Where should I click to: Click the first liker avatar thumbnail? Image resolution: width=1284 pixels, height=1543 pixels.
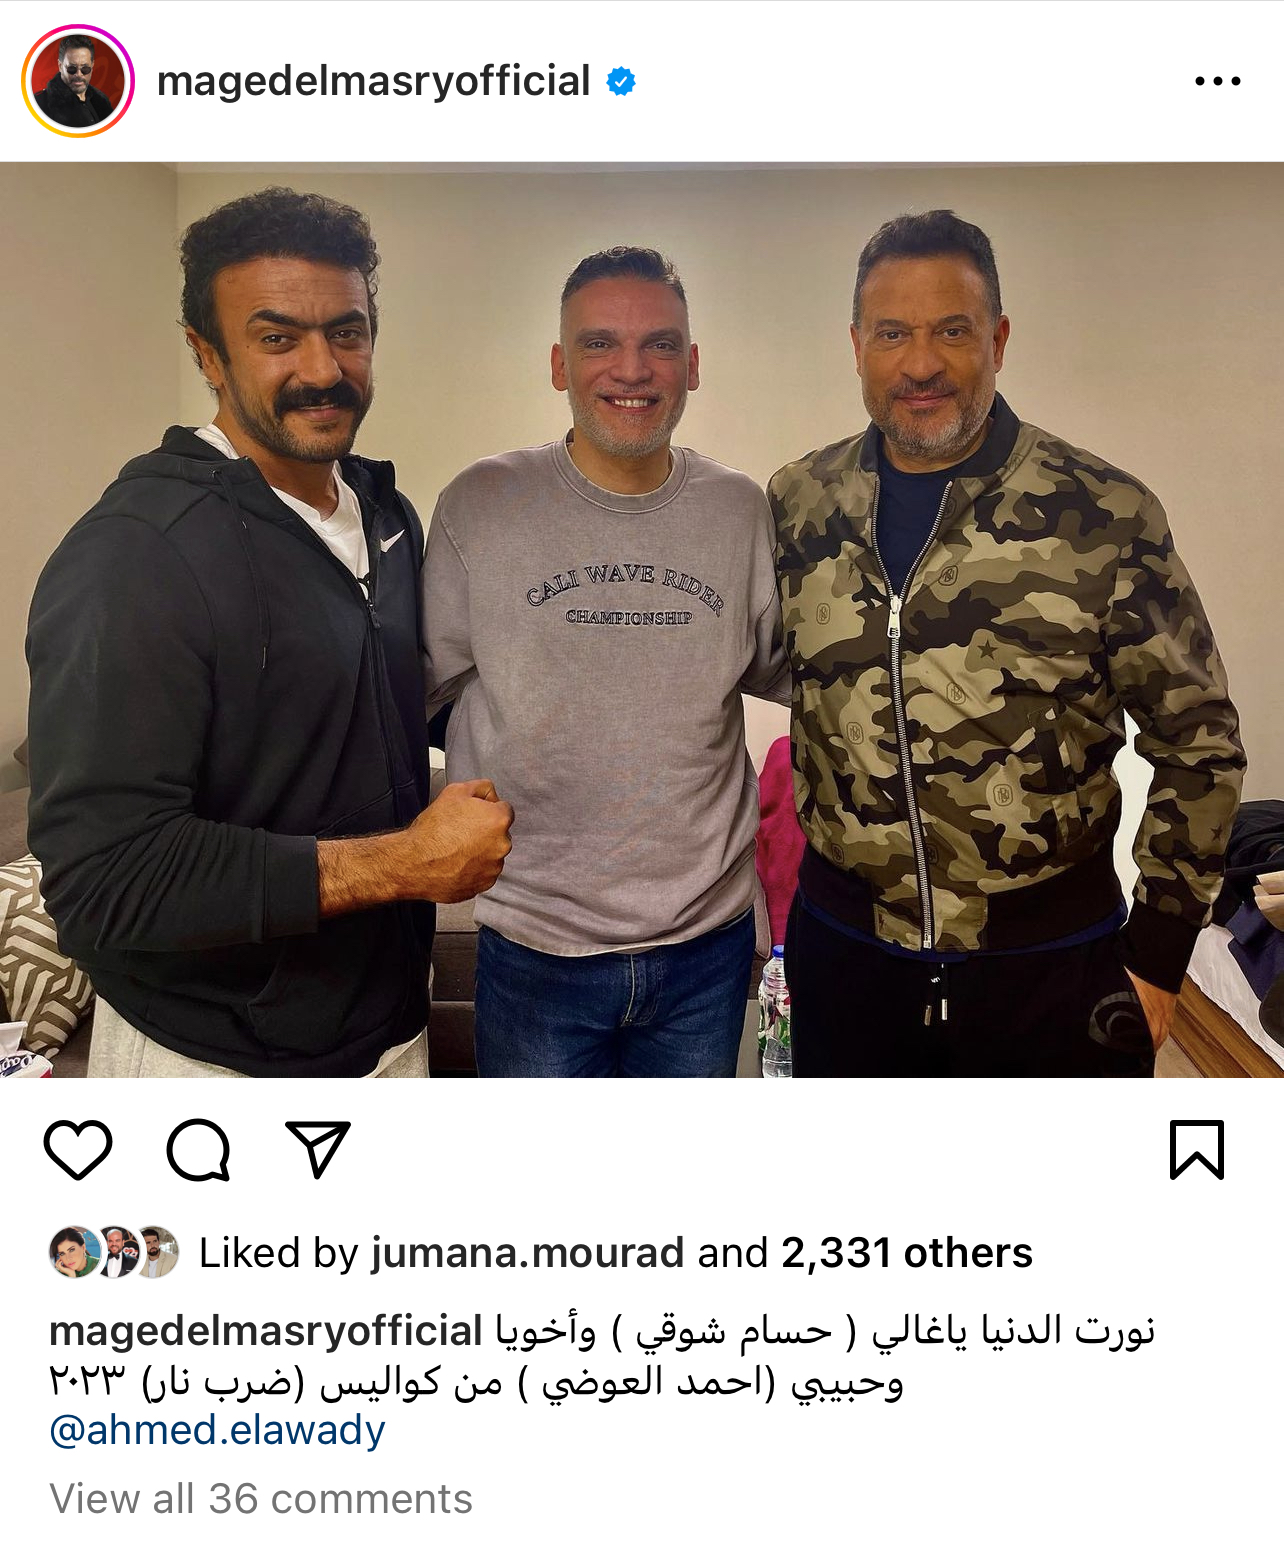pyautogui.click(x=74, y=1252)
